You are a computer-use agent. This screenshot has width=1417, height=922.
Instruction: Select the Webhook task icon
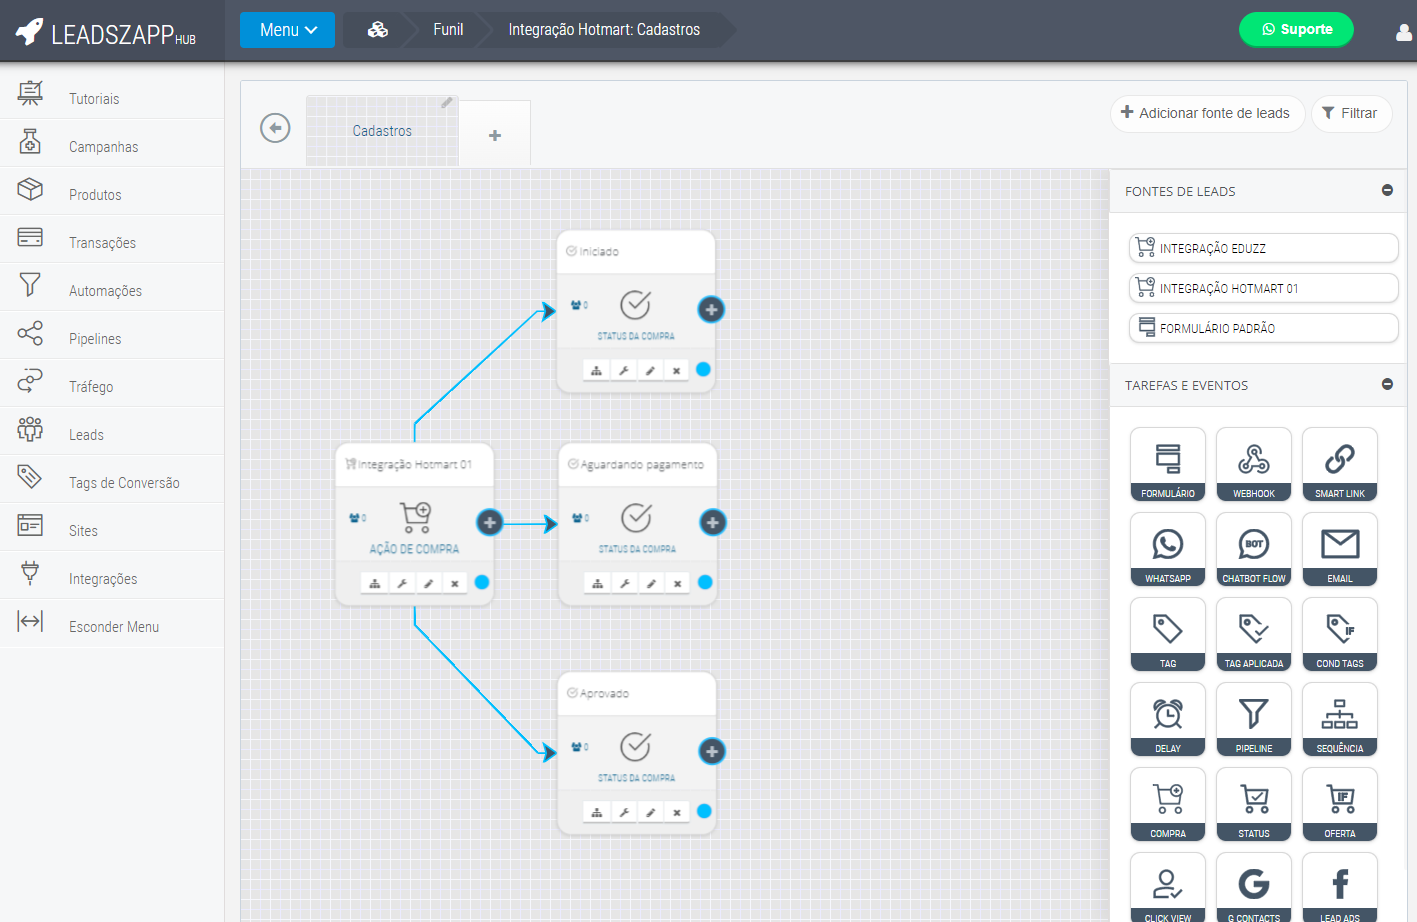[1253, 464]
